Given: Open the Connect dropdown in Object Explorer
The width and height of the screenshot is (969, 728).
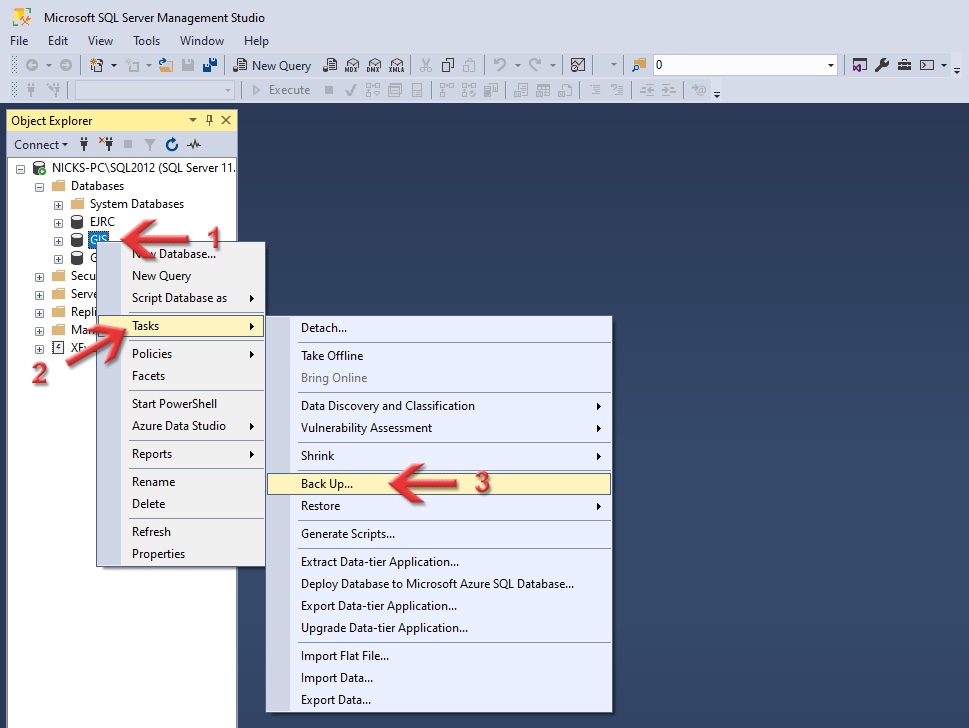Looking at the screenshot, I should pos(41,145).
